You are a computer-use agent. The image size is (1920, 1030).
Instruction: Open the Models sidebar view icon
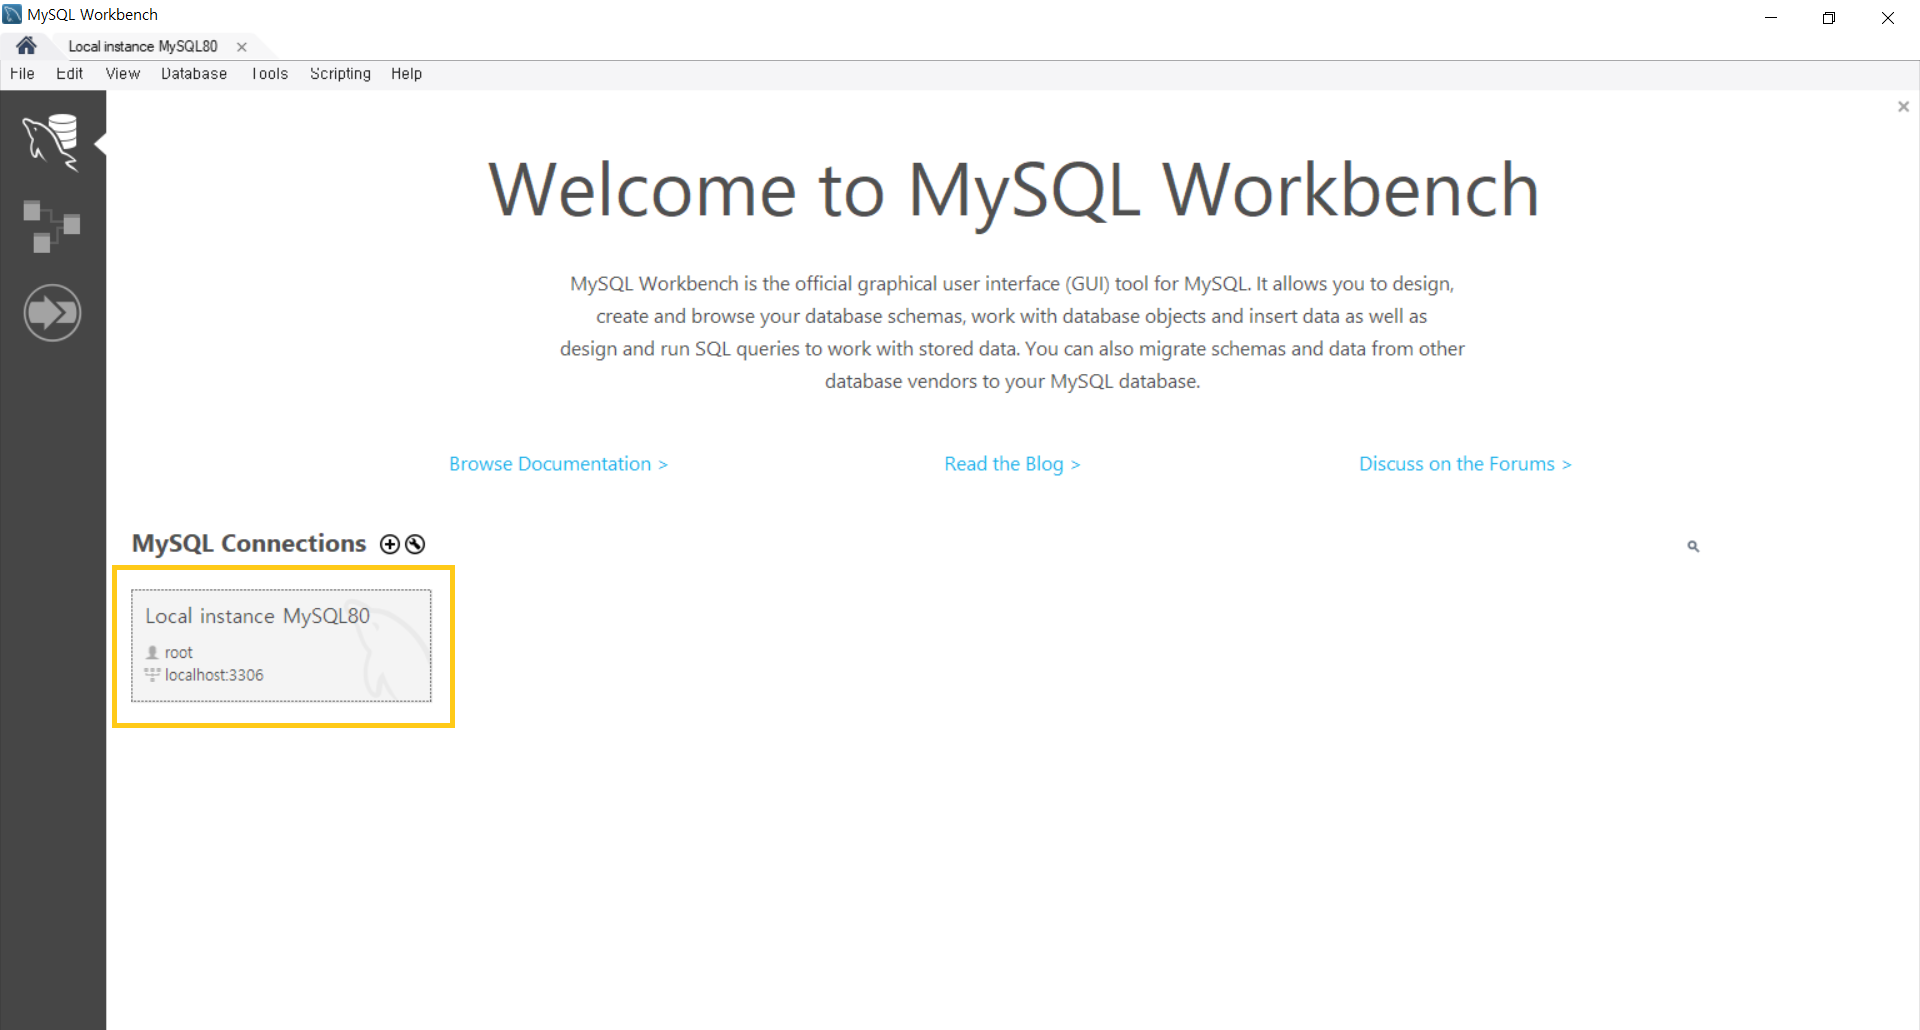pos(52,226)
